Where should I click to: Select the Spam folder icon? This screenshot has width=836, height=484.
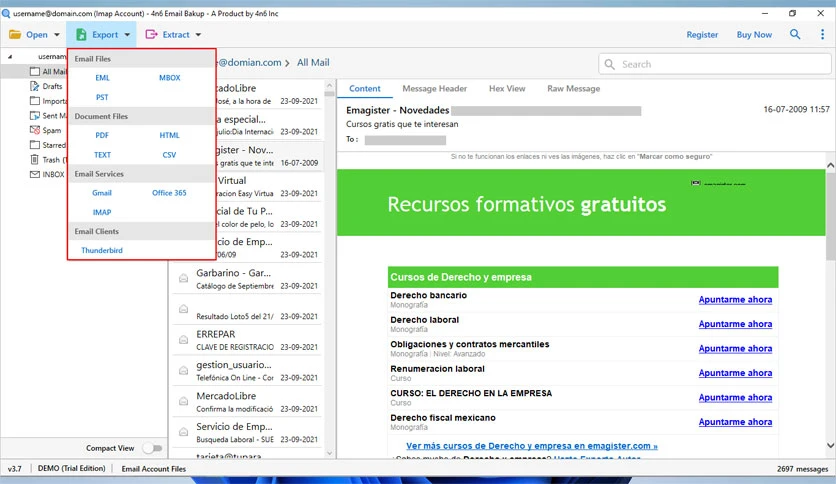click(35, 130)
